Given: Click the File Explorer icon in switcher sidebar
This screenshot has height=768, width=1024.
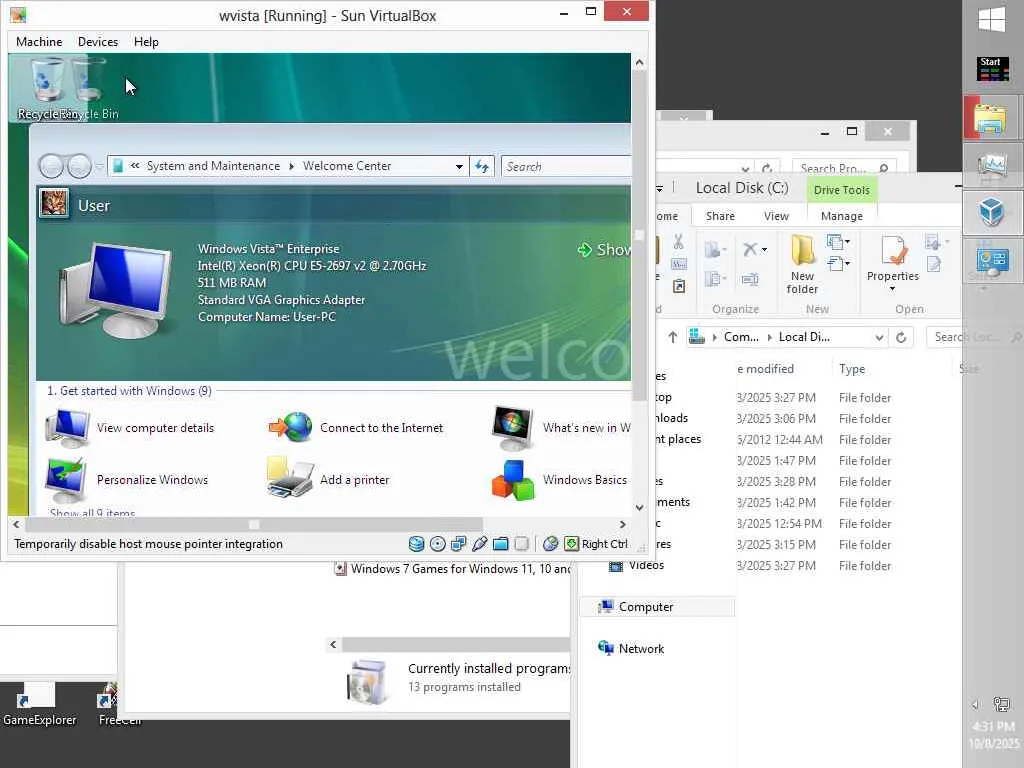Looking at the screenshot, I should 991,118.
